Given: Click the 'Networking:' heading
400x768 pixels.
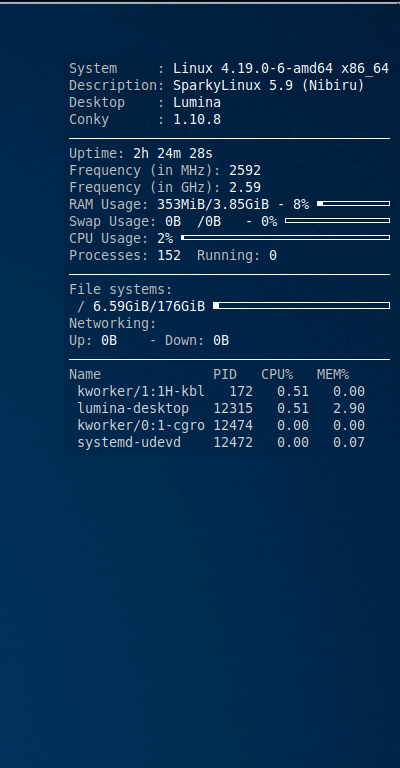Looking at the screenshot, I should click(x=113, y=324).
